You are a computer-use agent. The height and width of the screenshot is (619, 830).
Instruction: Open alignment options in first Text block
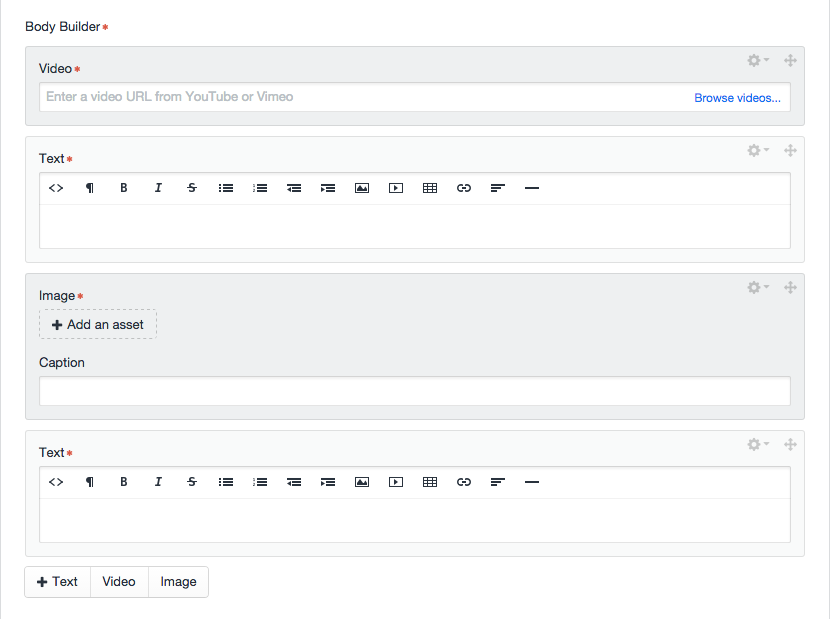click(498, 188)
